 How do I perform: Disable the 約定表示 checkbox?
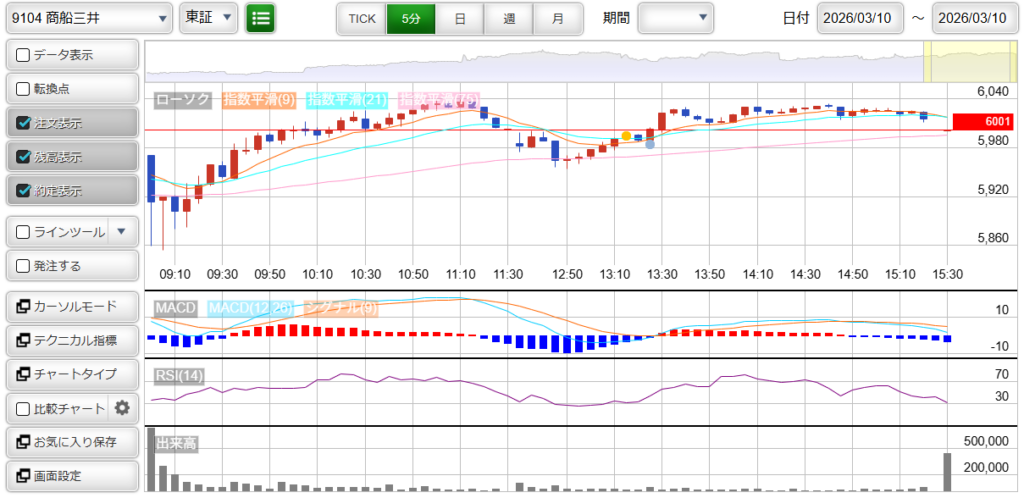(24, 191)
